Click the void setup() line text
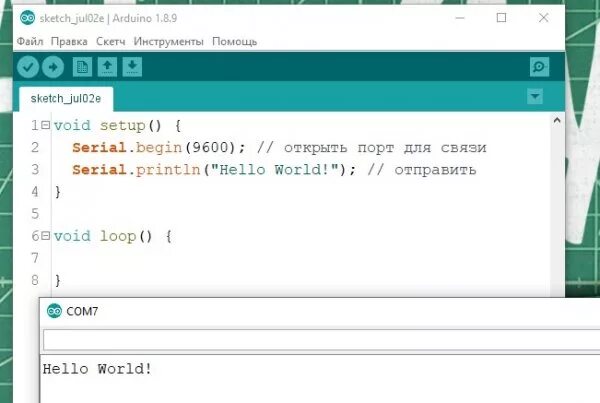Image resolution: width=600 pixels, height=403 pixels. [117, 126]
